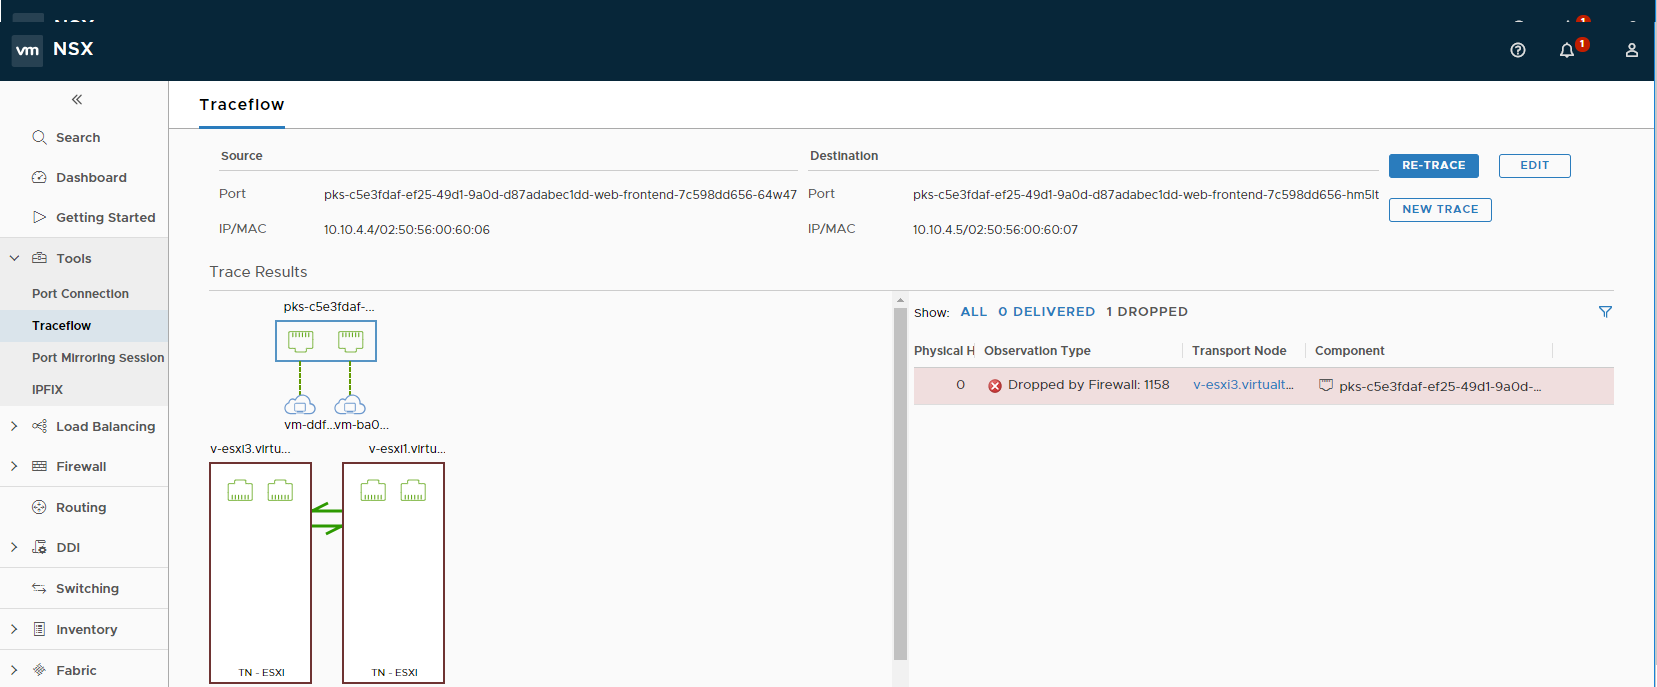
Task: Click the red dropped error icon
Action: pyautogui.click(x=995, y=386)
